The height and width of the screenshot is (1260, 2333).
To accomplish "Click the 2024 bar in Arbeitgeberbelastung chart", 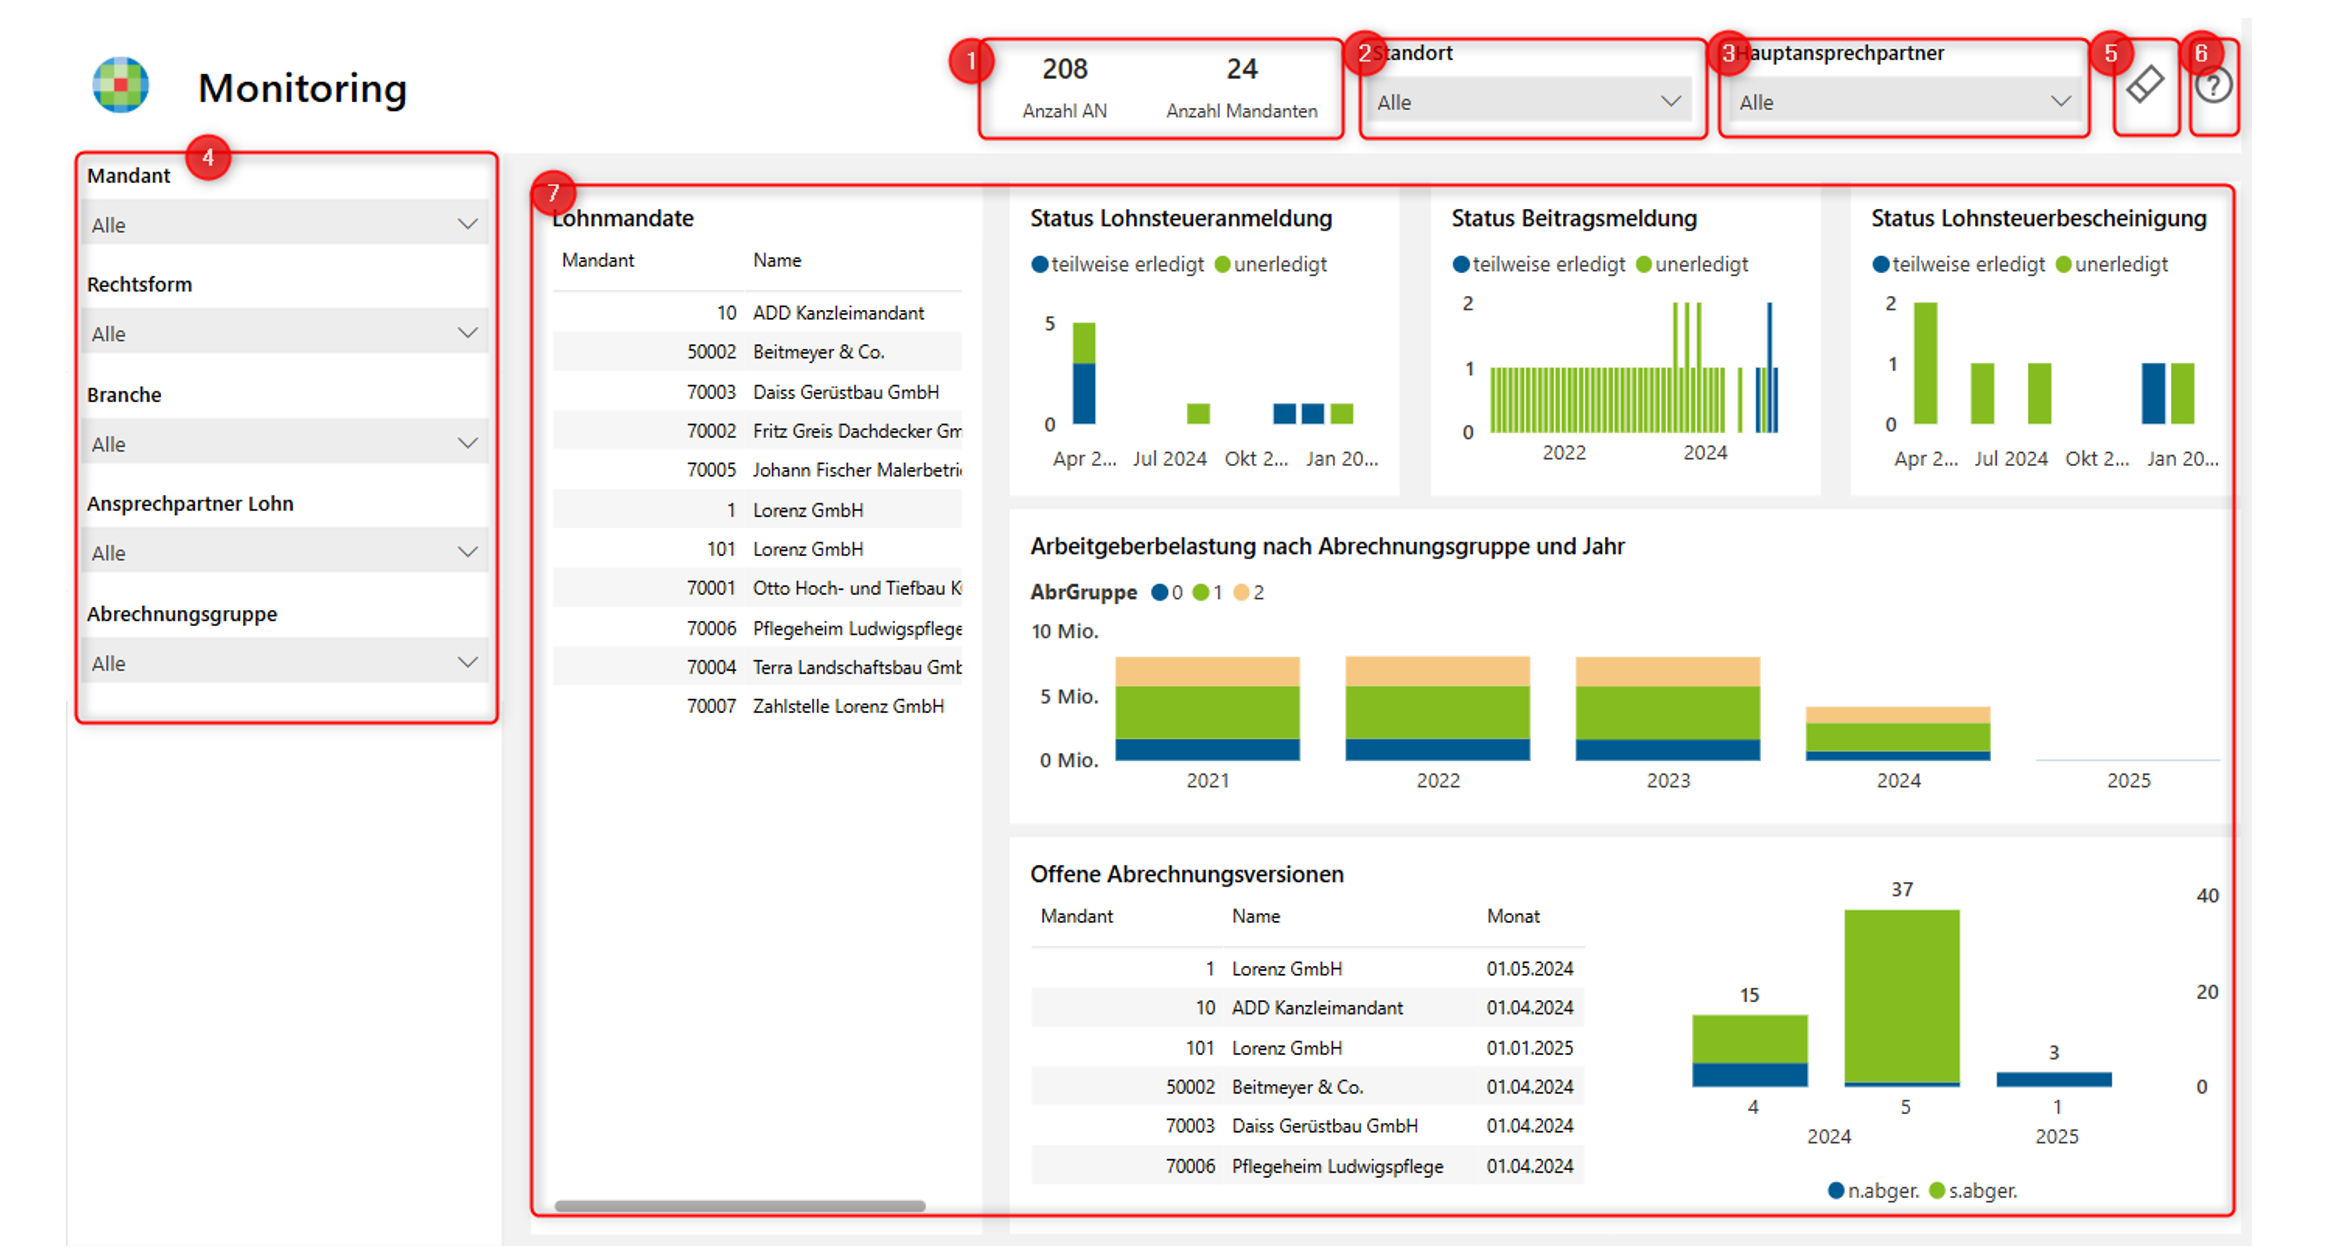I will click(x=1898, y=734).
